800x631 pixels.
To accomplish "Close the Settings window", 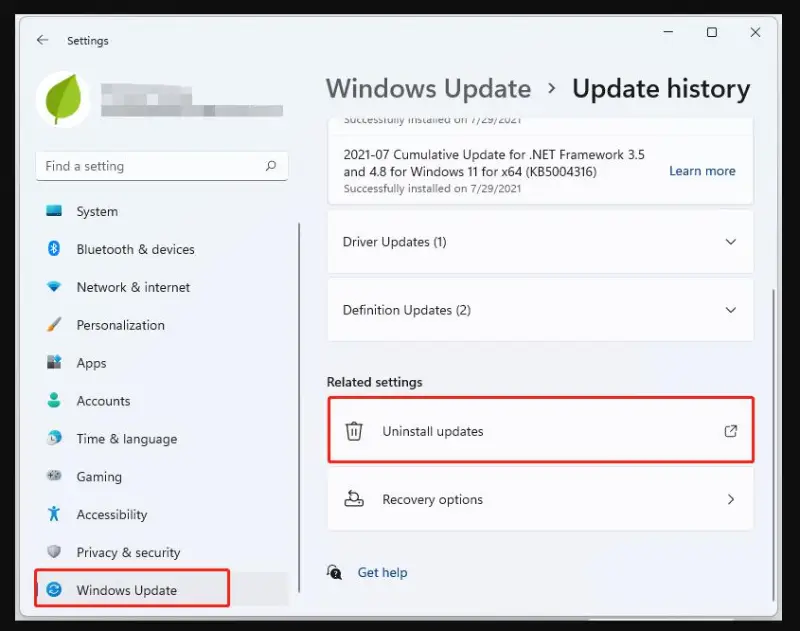I will (756, 32).
